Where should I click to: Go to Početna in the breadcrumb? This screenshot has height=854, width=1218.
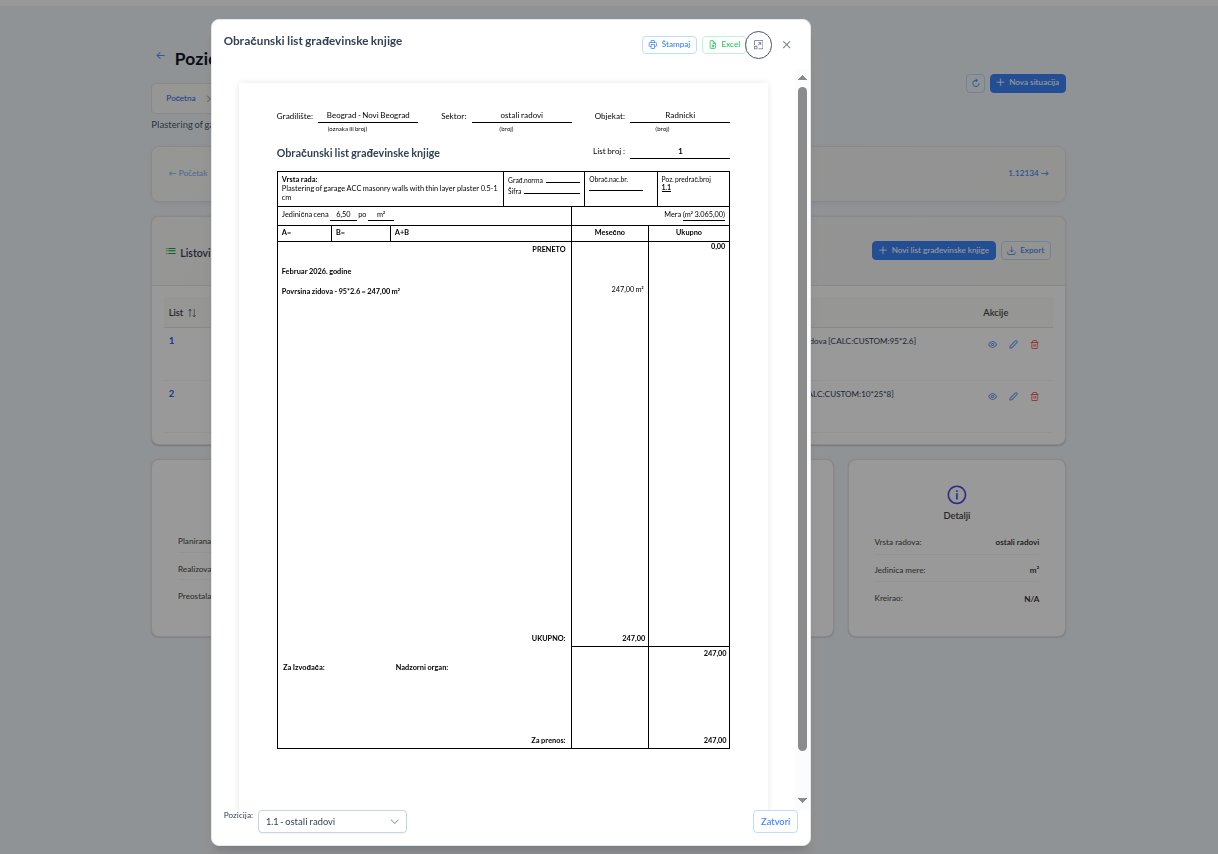pyautogui.click(x=181, y=99)
